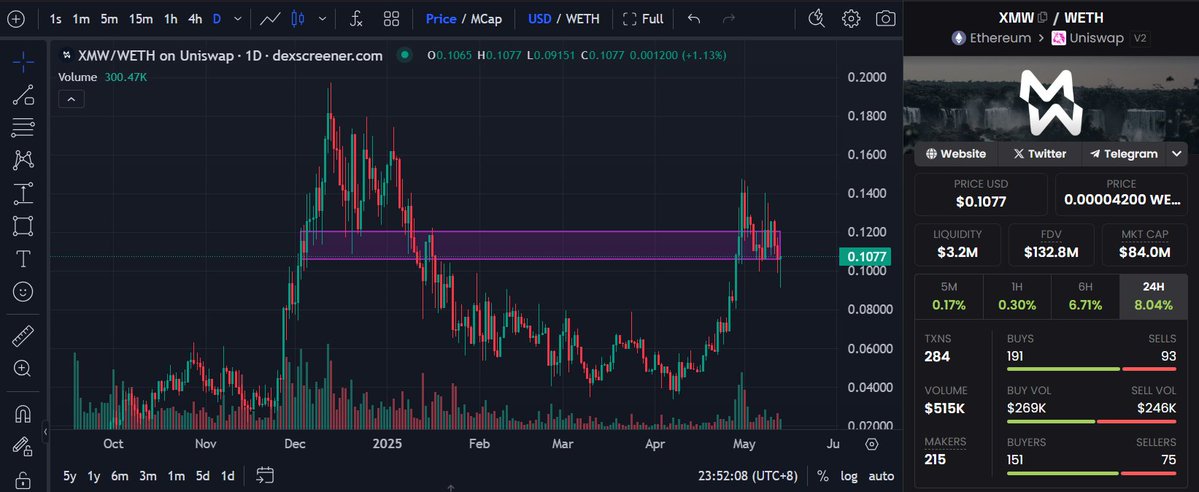Set range to 5d
The image size is (1199, 492).
(x=203, y=476)
